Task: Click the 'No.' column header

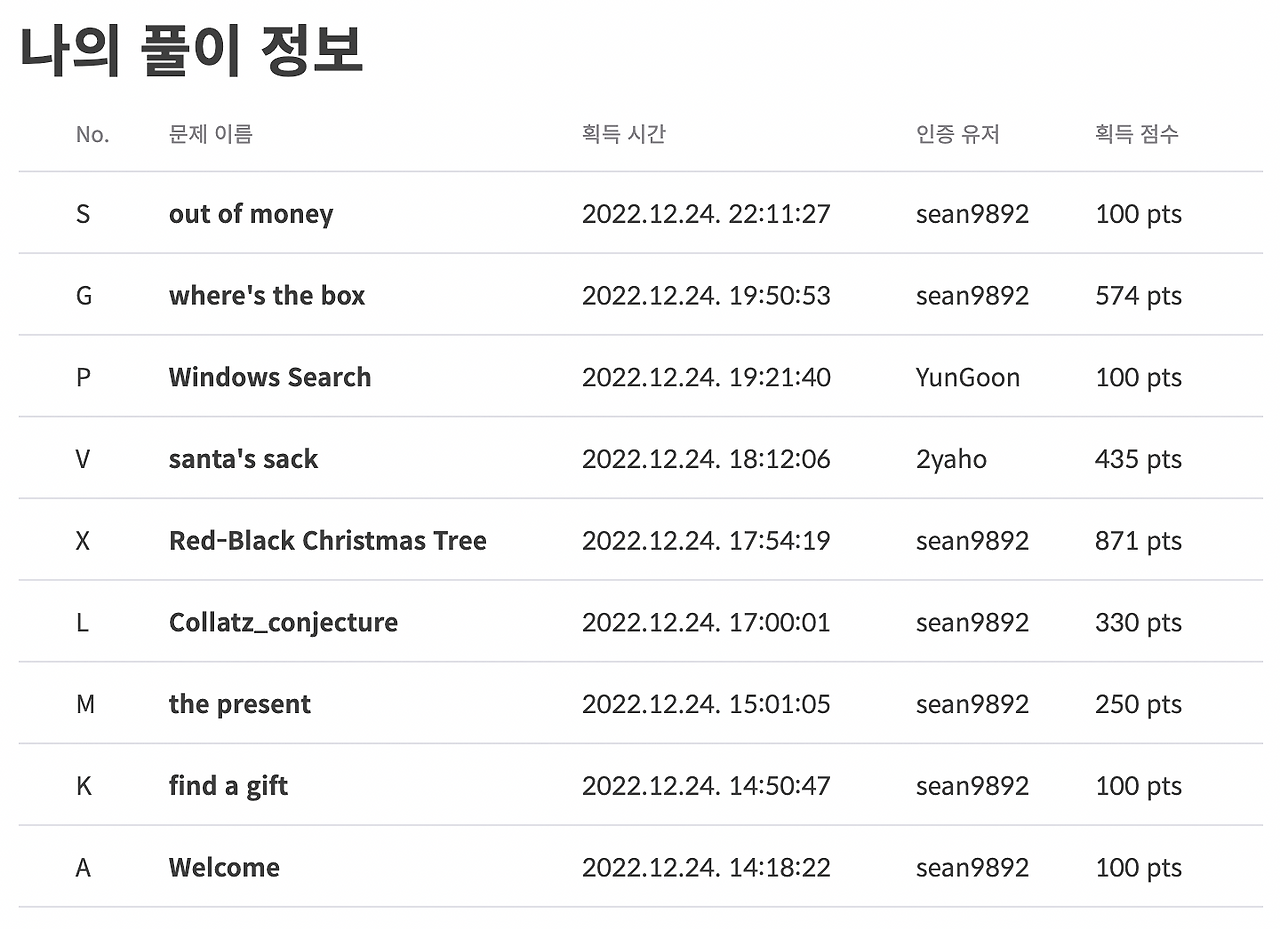Action: pos(92,134)
